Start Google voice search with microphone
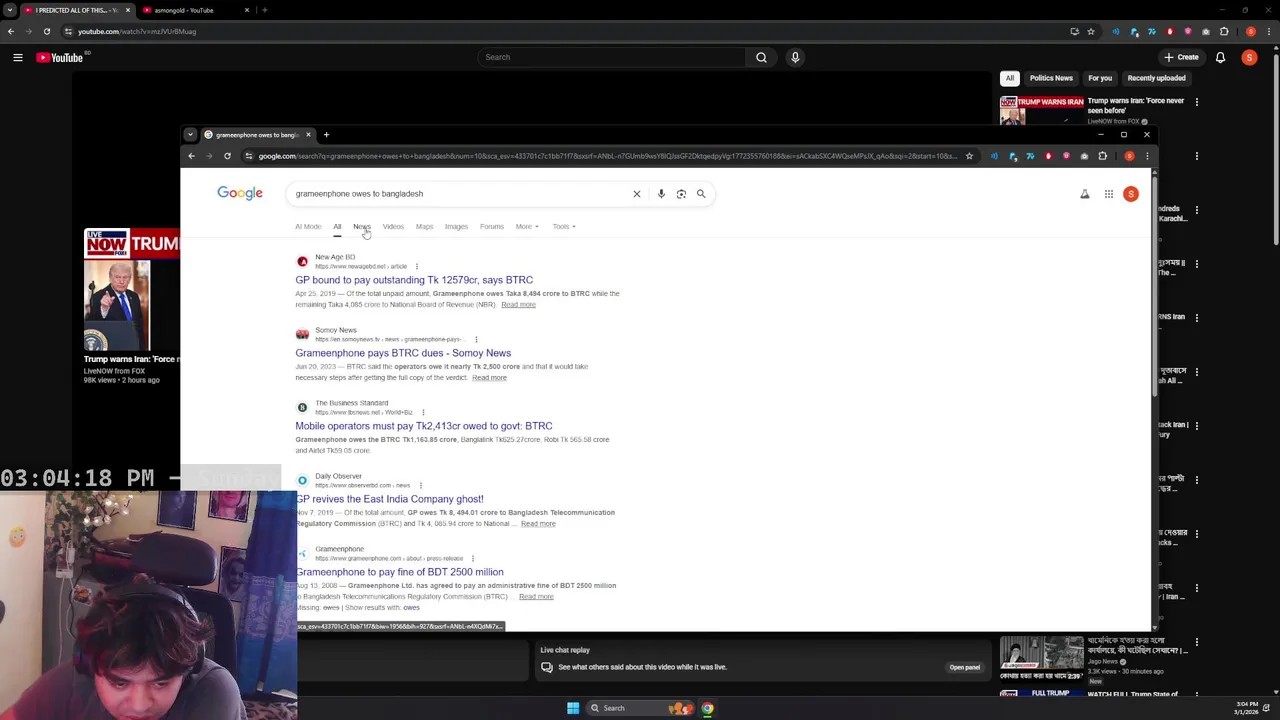The image size is (1280, 720). tap(661, 194)
